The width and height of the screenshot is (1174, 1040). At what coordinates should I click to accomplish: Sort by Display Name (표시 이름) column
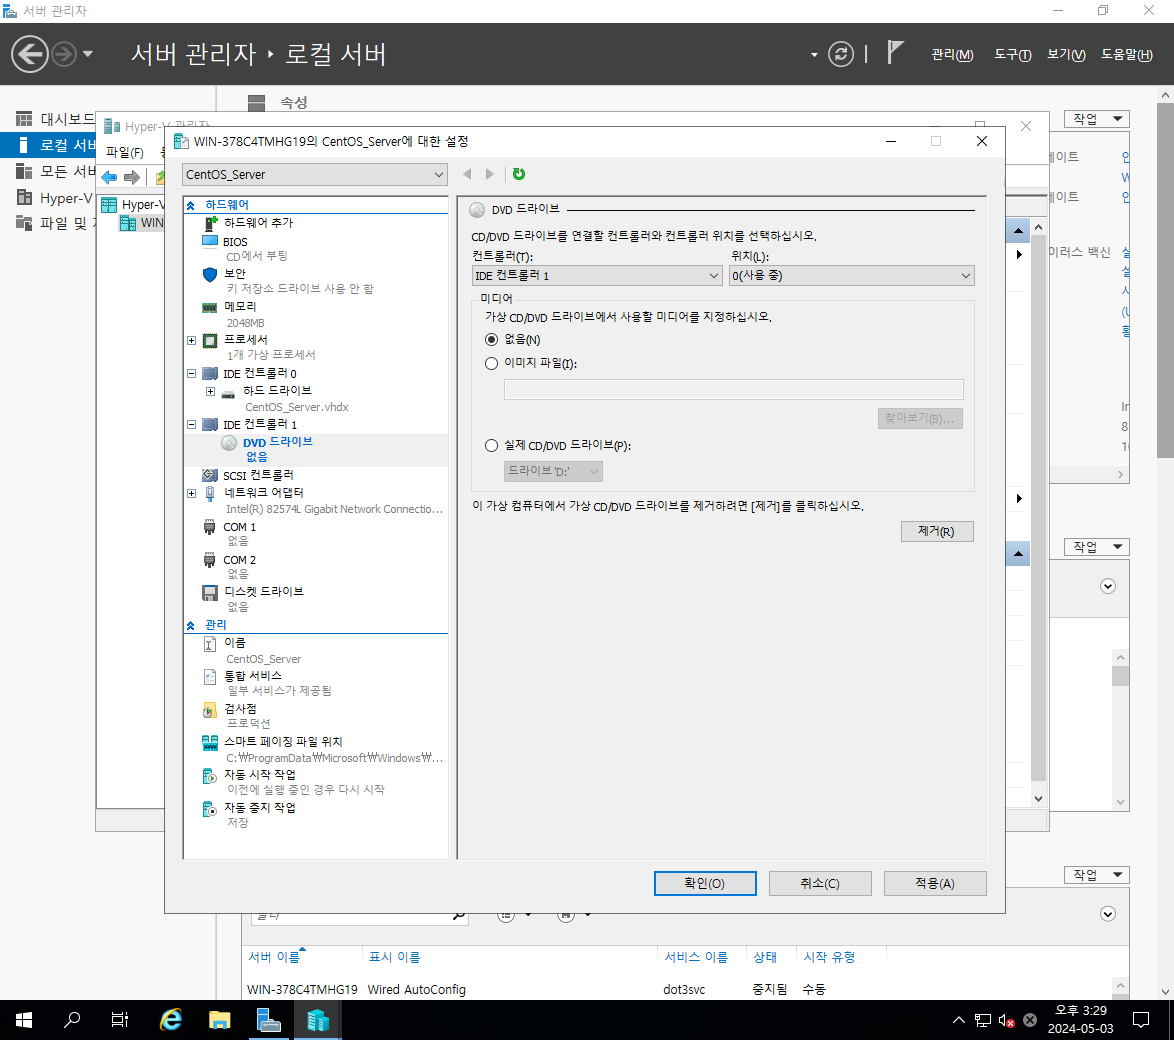[395, 957]
